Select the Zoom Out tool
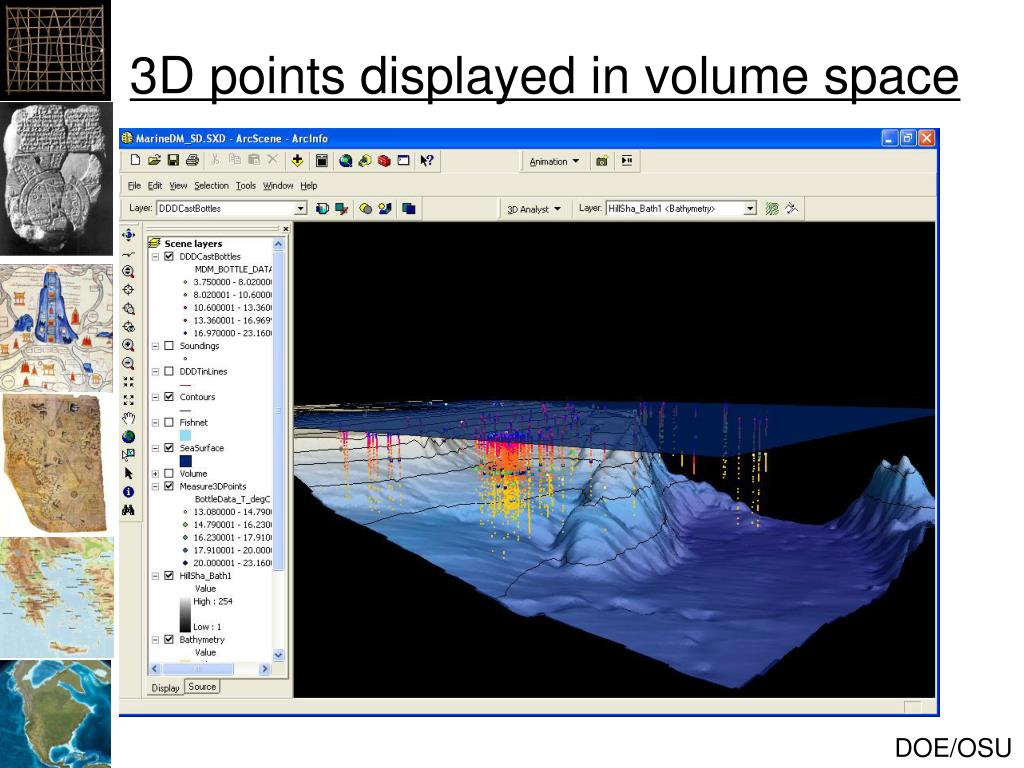The width and height of the screenshot is (1024, 768). pyautogui.click(x=129, y=364)
